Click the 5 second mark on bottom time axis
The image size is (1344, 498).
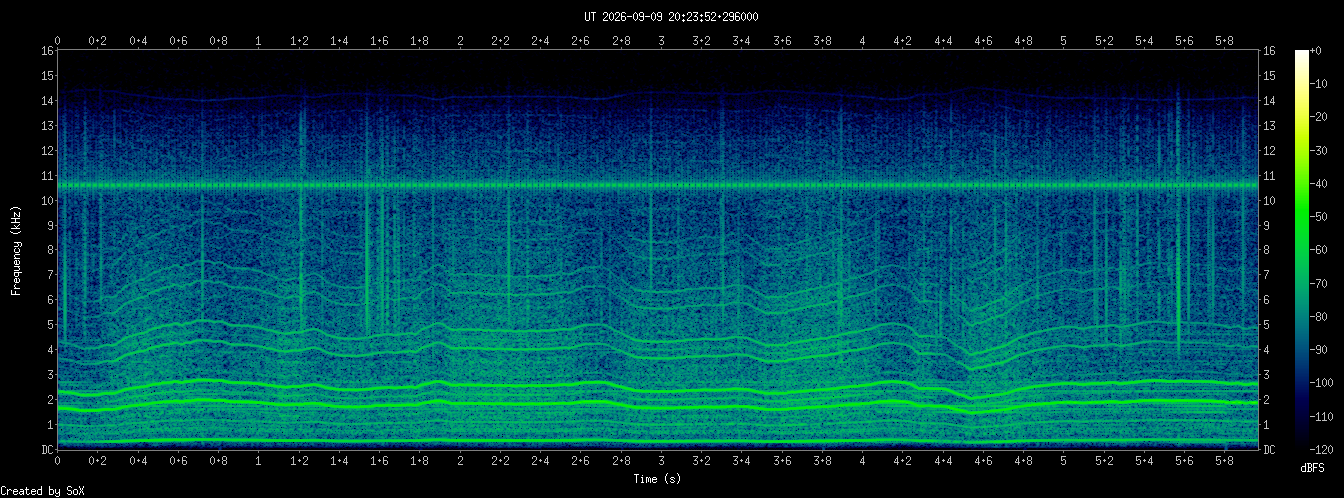pyautogui.click(x=1063, y=463)
